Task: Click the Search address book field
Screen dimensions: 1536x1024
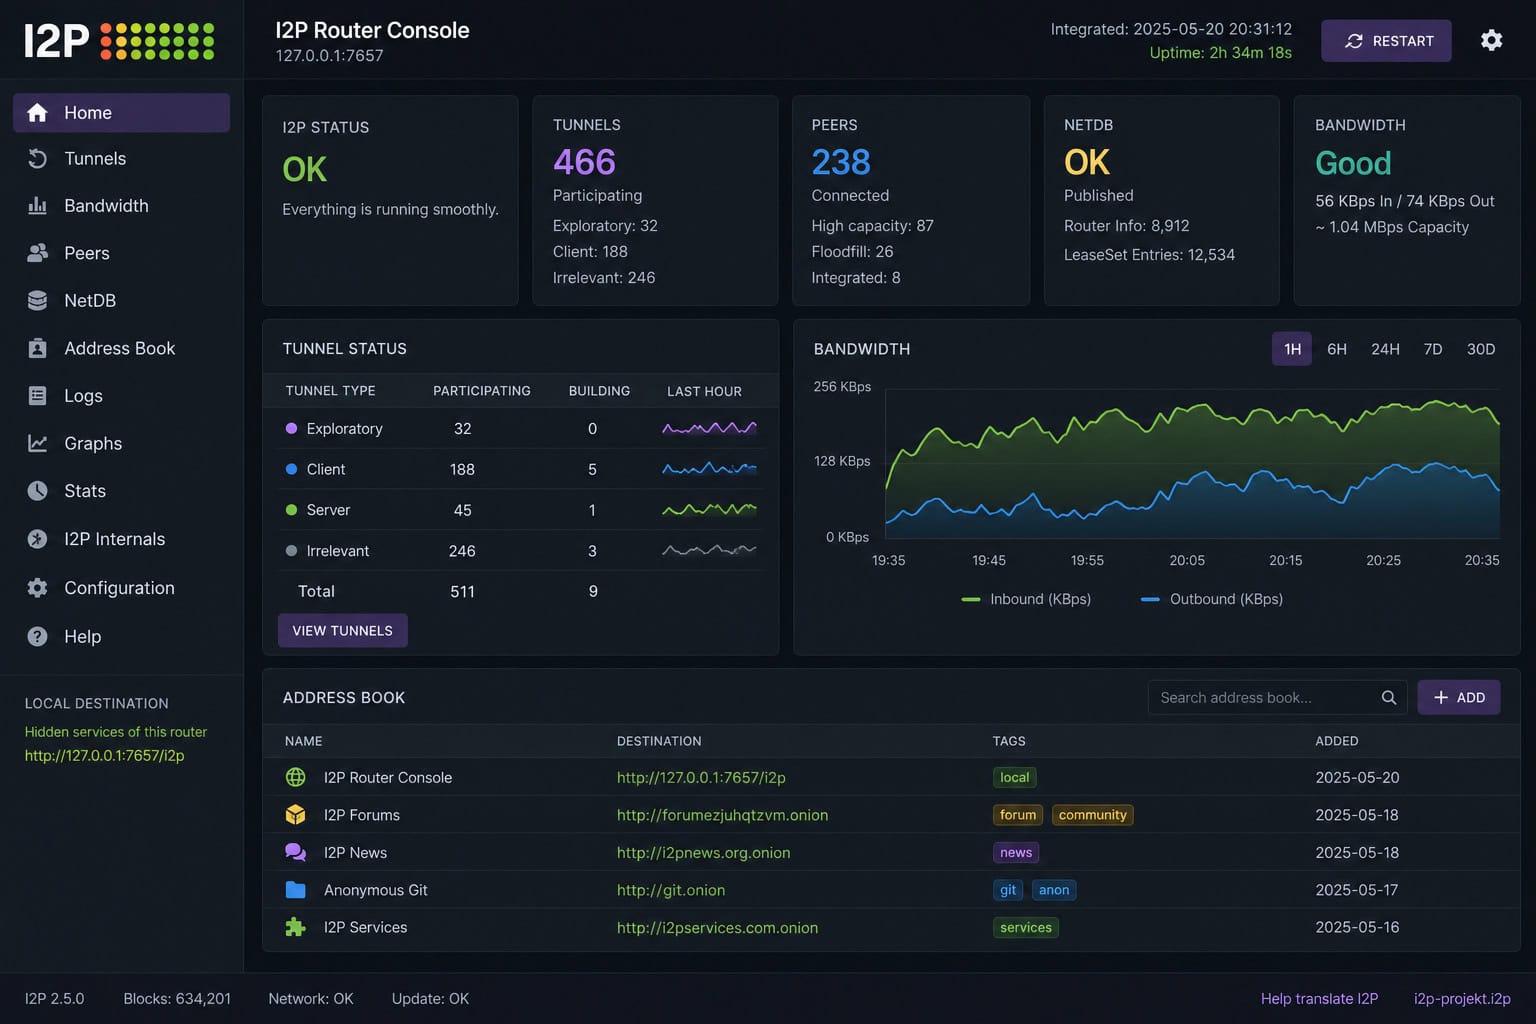Action: click(x=1277, y=698)
